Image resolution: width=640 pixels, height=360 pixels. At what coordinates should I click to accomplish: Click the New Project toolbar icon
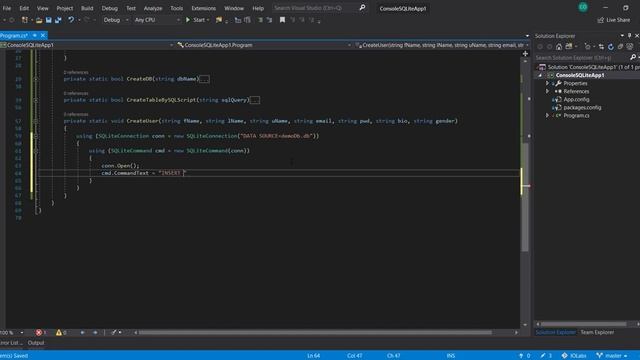pos(25,20)
